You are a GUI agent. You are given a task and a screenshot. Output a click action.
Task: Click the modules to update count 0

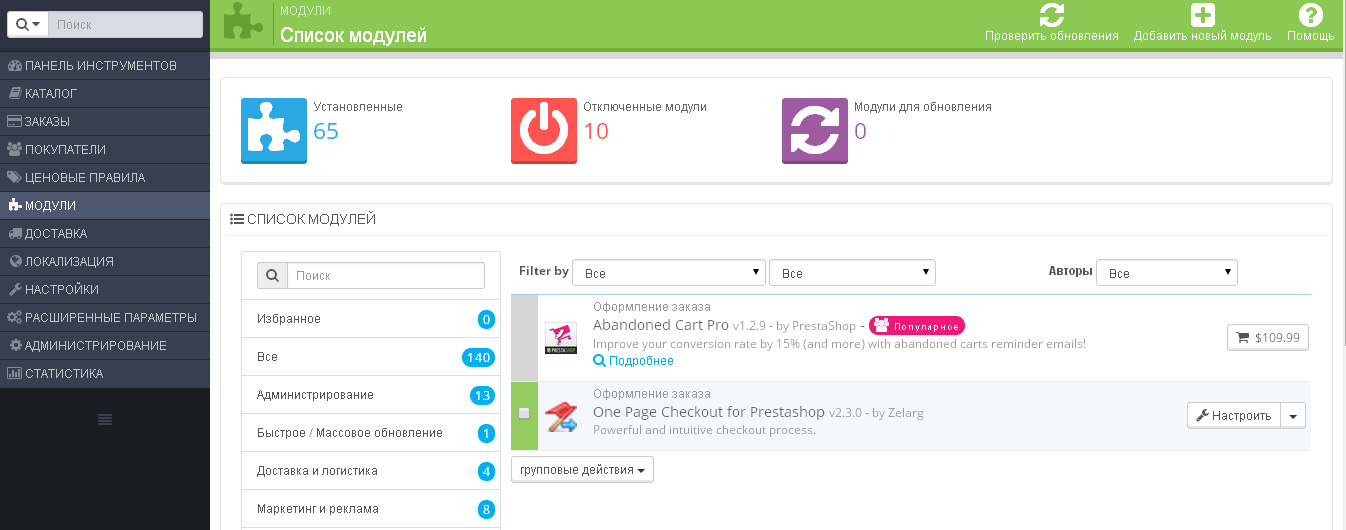[860, 131]
